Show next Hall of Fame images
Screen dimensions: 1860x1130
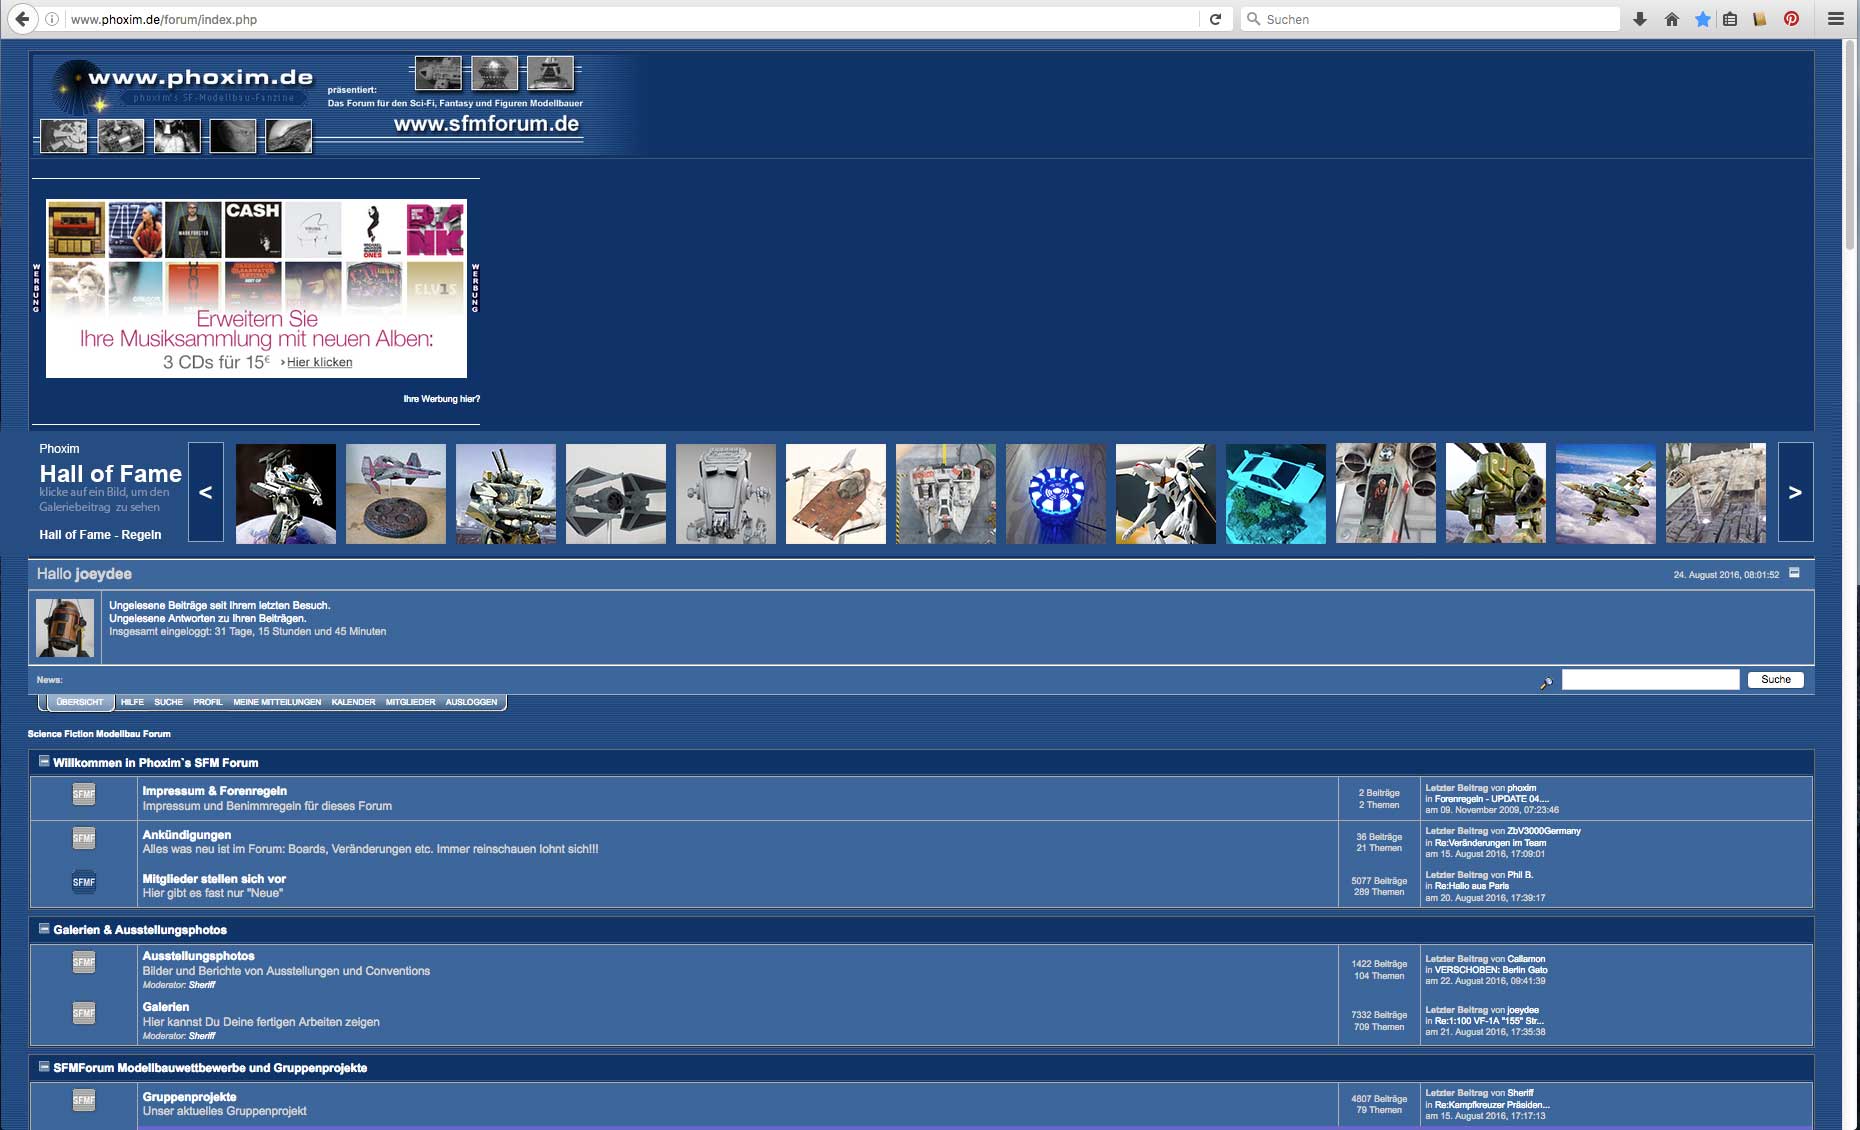pyautogui.click(x=1795, y=492)
